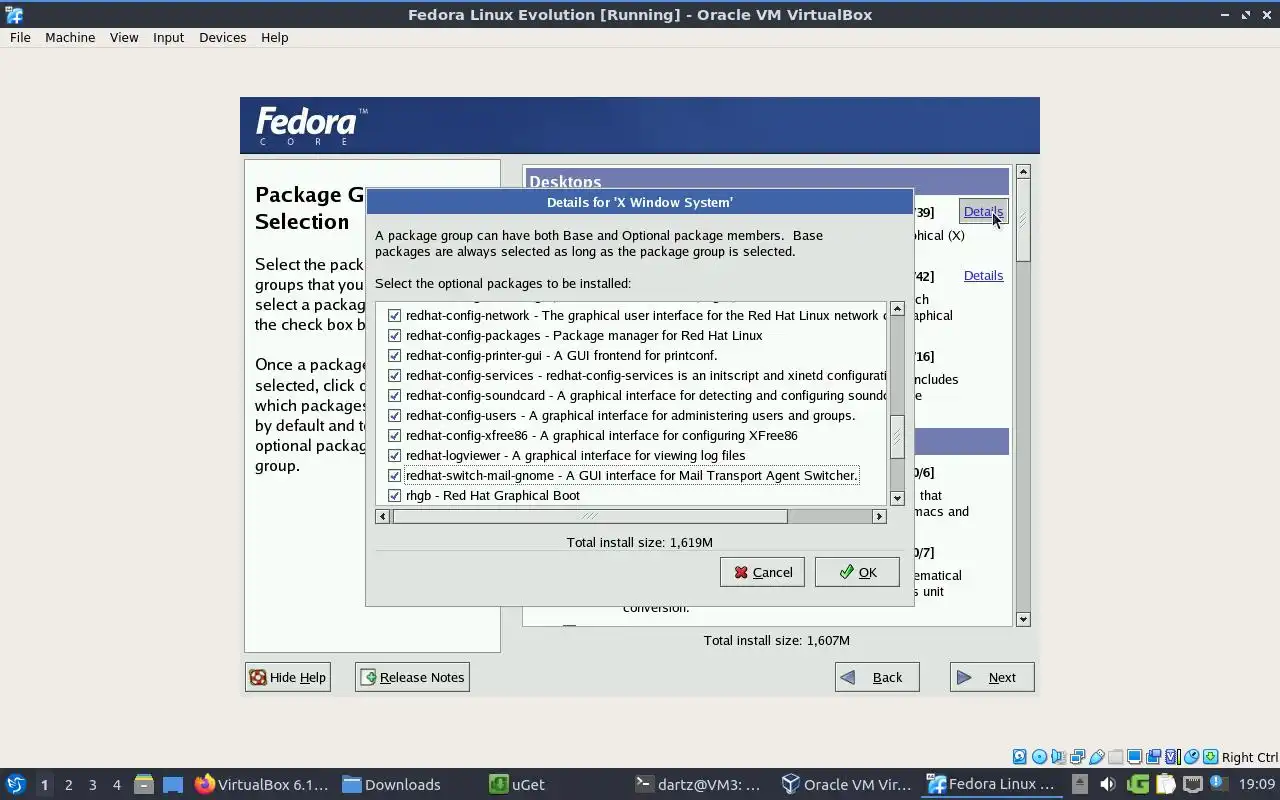Viewport: 1280px width, 800px height.
Task: Click the Hide Help button
Action: pyautogui.click(x=287, y=677)
